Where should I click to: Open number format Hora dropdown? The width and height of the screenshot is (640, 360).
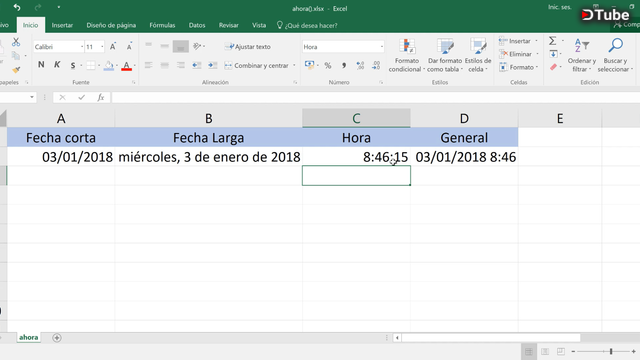pyautogui.click(x=382, y=47)
